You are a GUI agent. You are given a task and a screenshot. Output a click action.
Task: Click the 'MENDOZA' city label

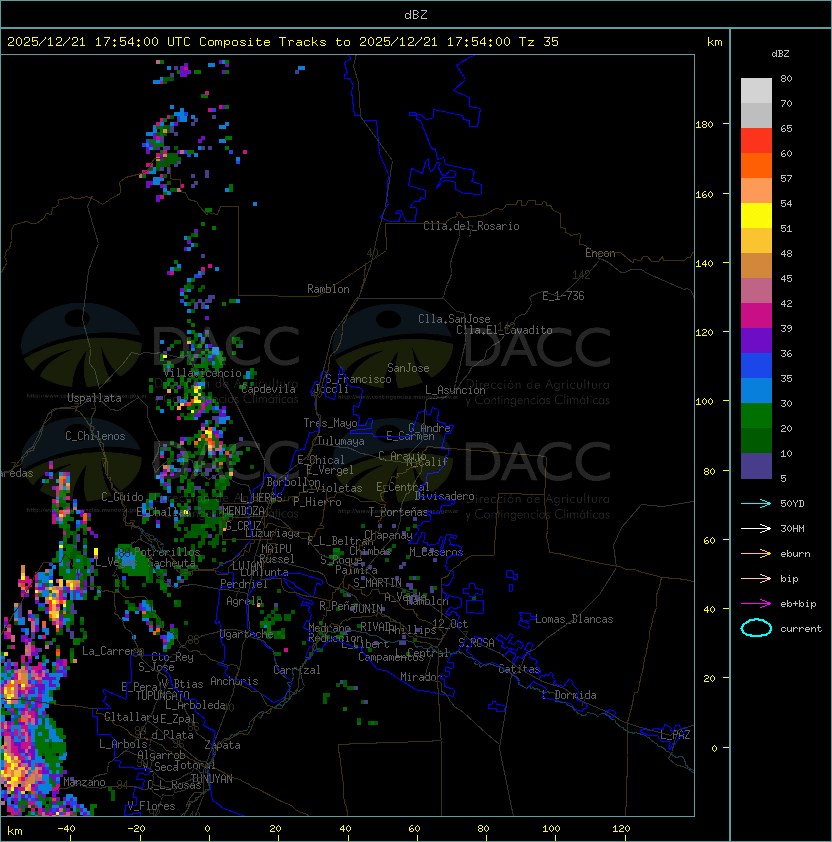tap(243, 511)
